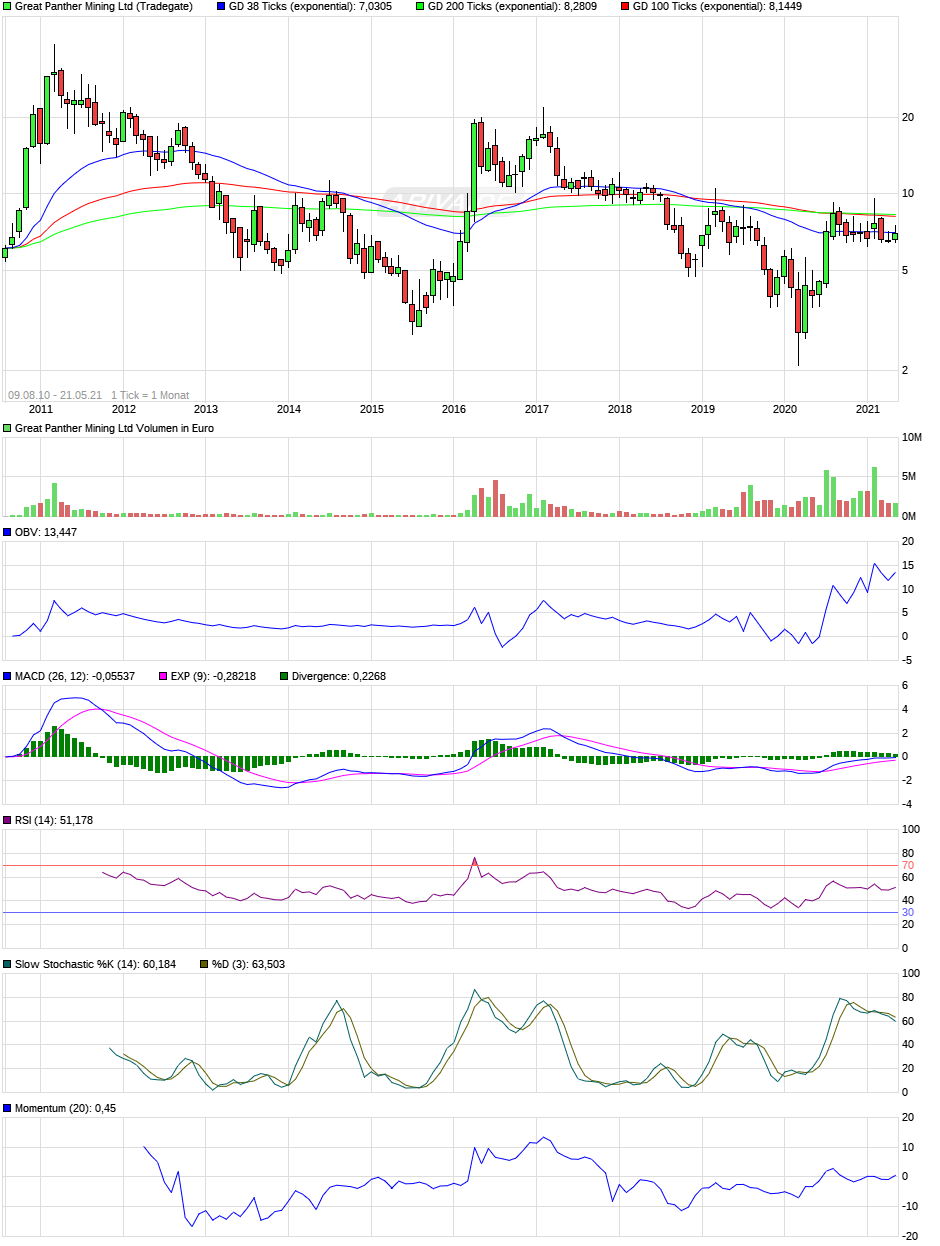The image size is (940, 1246).
Task: Click the 'GD 100 Ticks (exponential): 8,1449' label
Action: (717, 6)
